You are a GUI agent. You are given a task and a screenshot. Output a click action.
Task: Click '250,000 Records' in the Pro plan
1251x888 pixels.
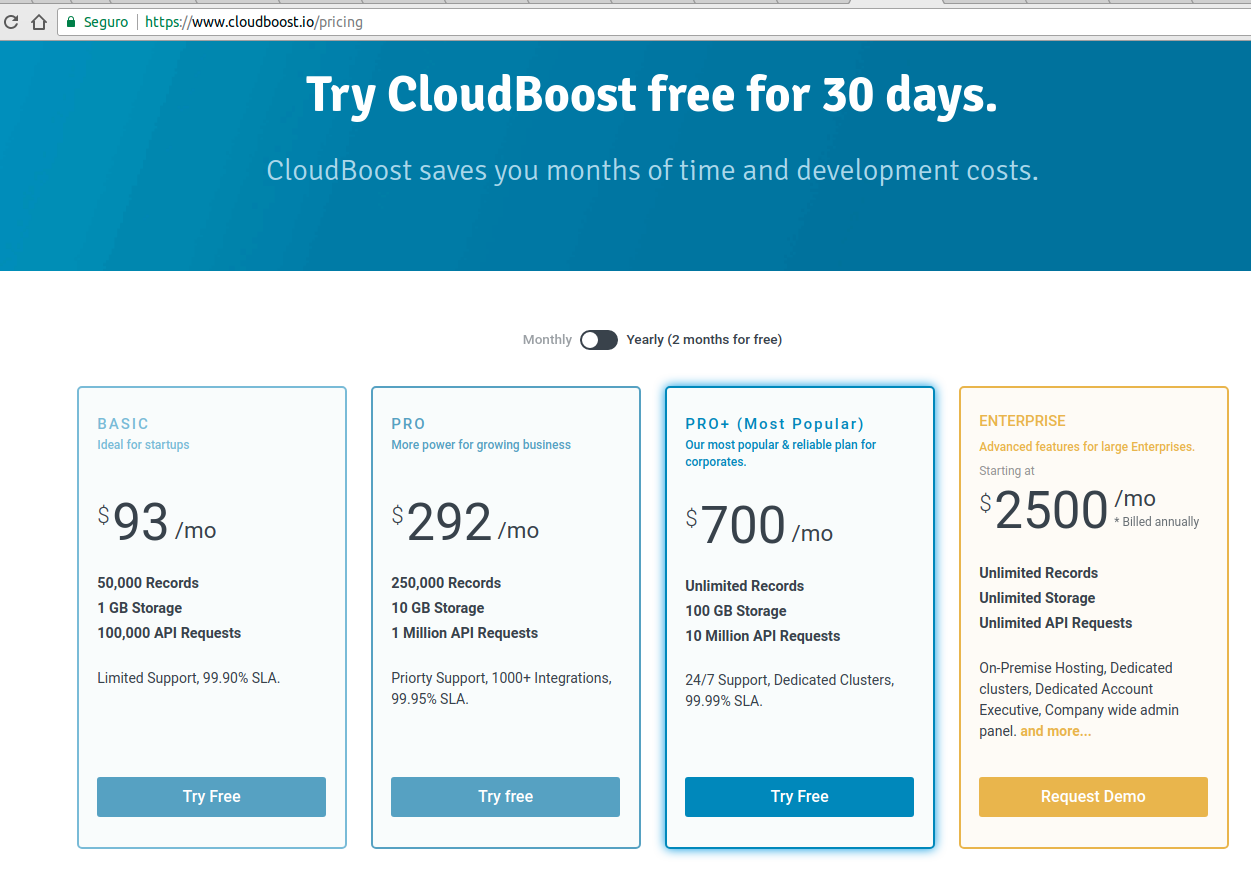click(x=446, y=583)
